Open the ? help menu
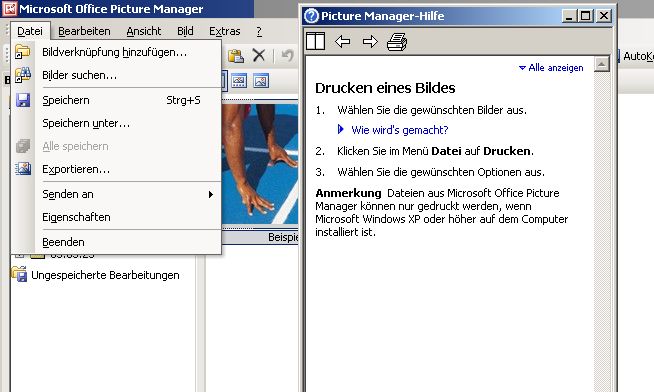 pyautogui.click(x=259, y=31)
